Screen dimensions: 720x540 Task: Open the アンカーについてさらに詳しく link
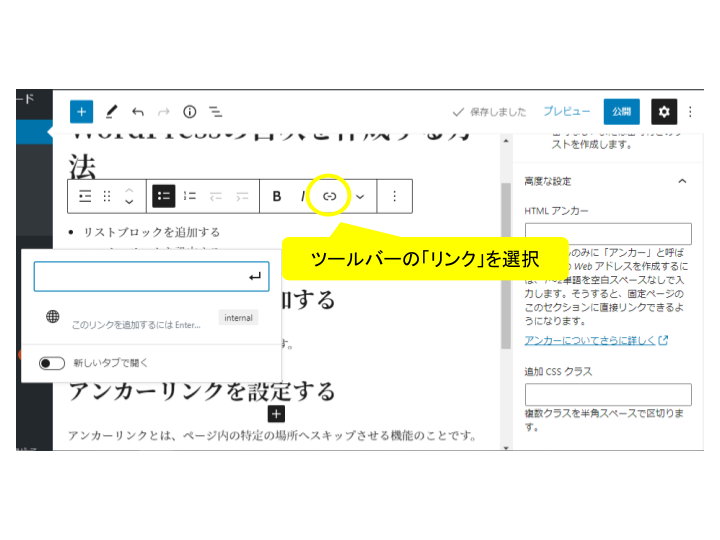coord(596,341)
